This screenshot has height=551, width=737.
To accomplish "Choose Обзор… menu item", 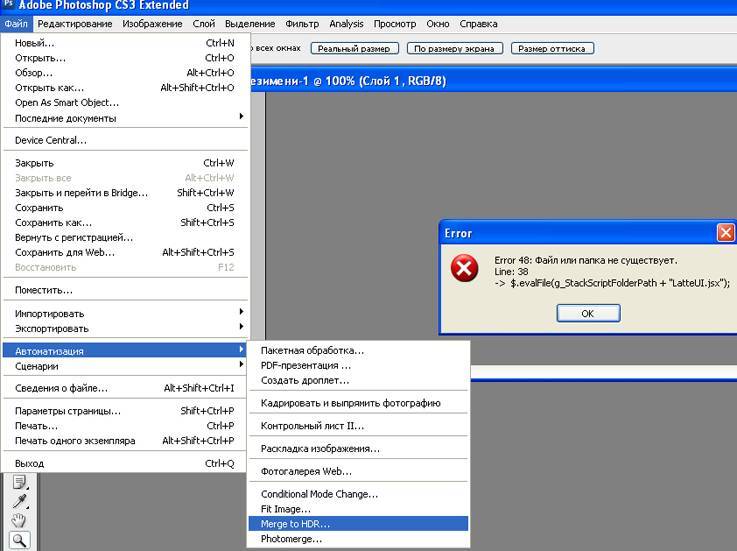I will [125, 72].
